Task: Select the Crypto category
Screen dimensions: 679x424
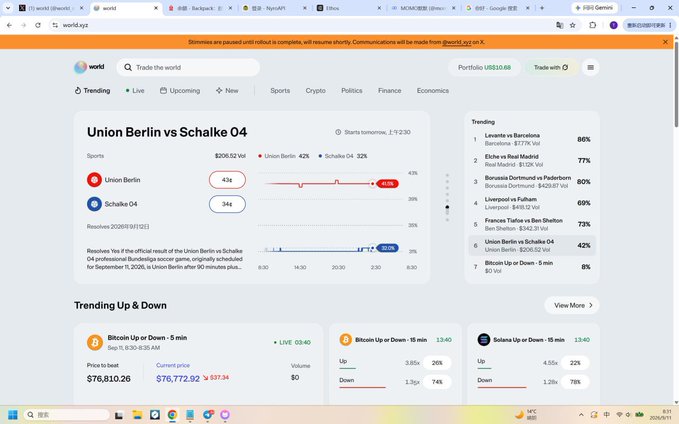Action: click(x=315, y=91)
